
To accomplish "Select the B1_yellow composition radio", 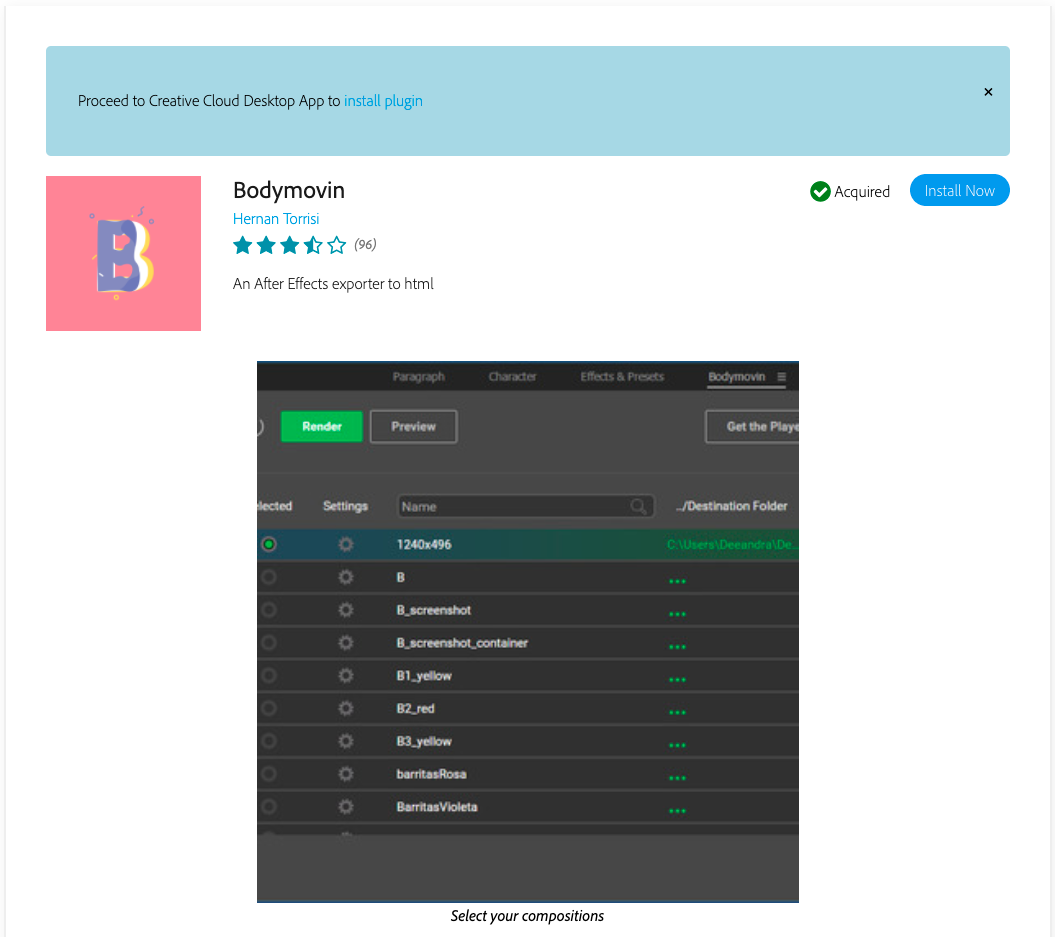I will point(269,675).
